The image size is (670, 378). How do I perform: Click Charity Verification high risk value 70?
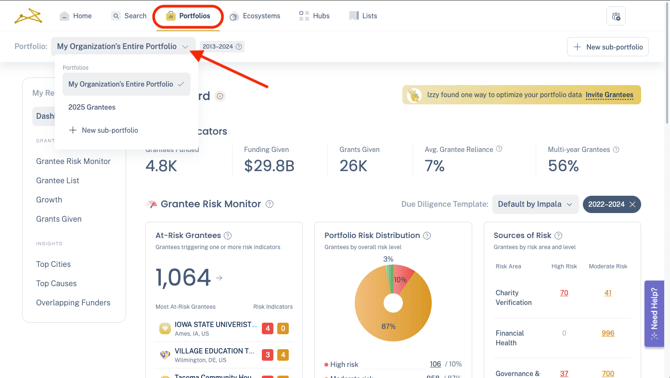coord(564,293)
